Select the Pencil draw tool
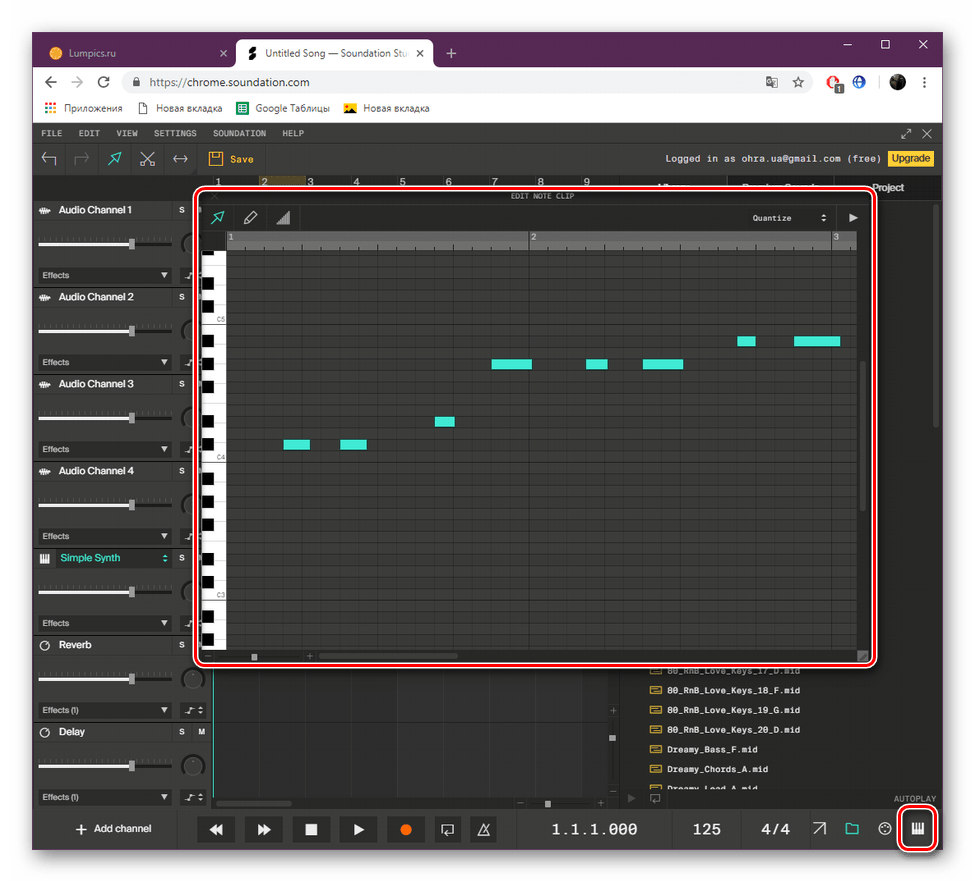 (x=250, y=217)
